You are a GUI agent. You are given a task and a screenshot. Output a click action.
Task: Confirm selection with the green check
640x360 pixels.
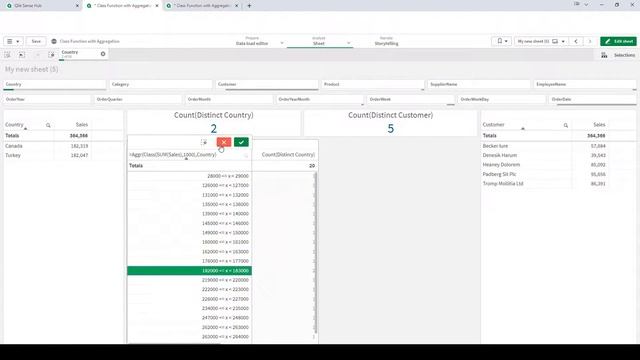point(241,142)
